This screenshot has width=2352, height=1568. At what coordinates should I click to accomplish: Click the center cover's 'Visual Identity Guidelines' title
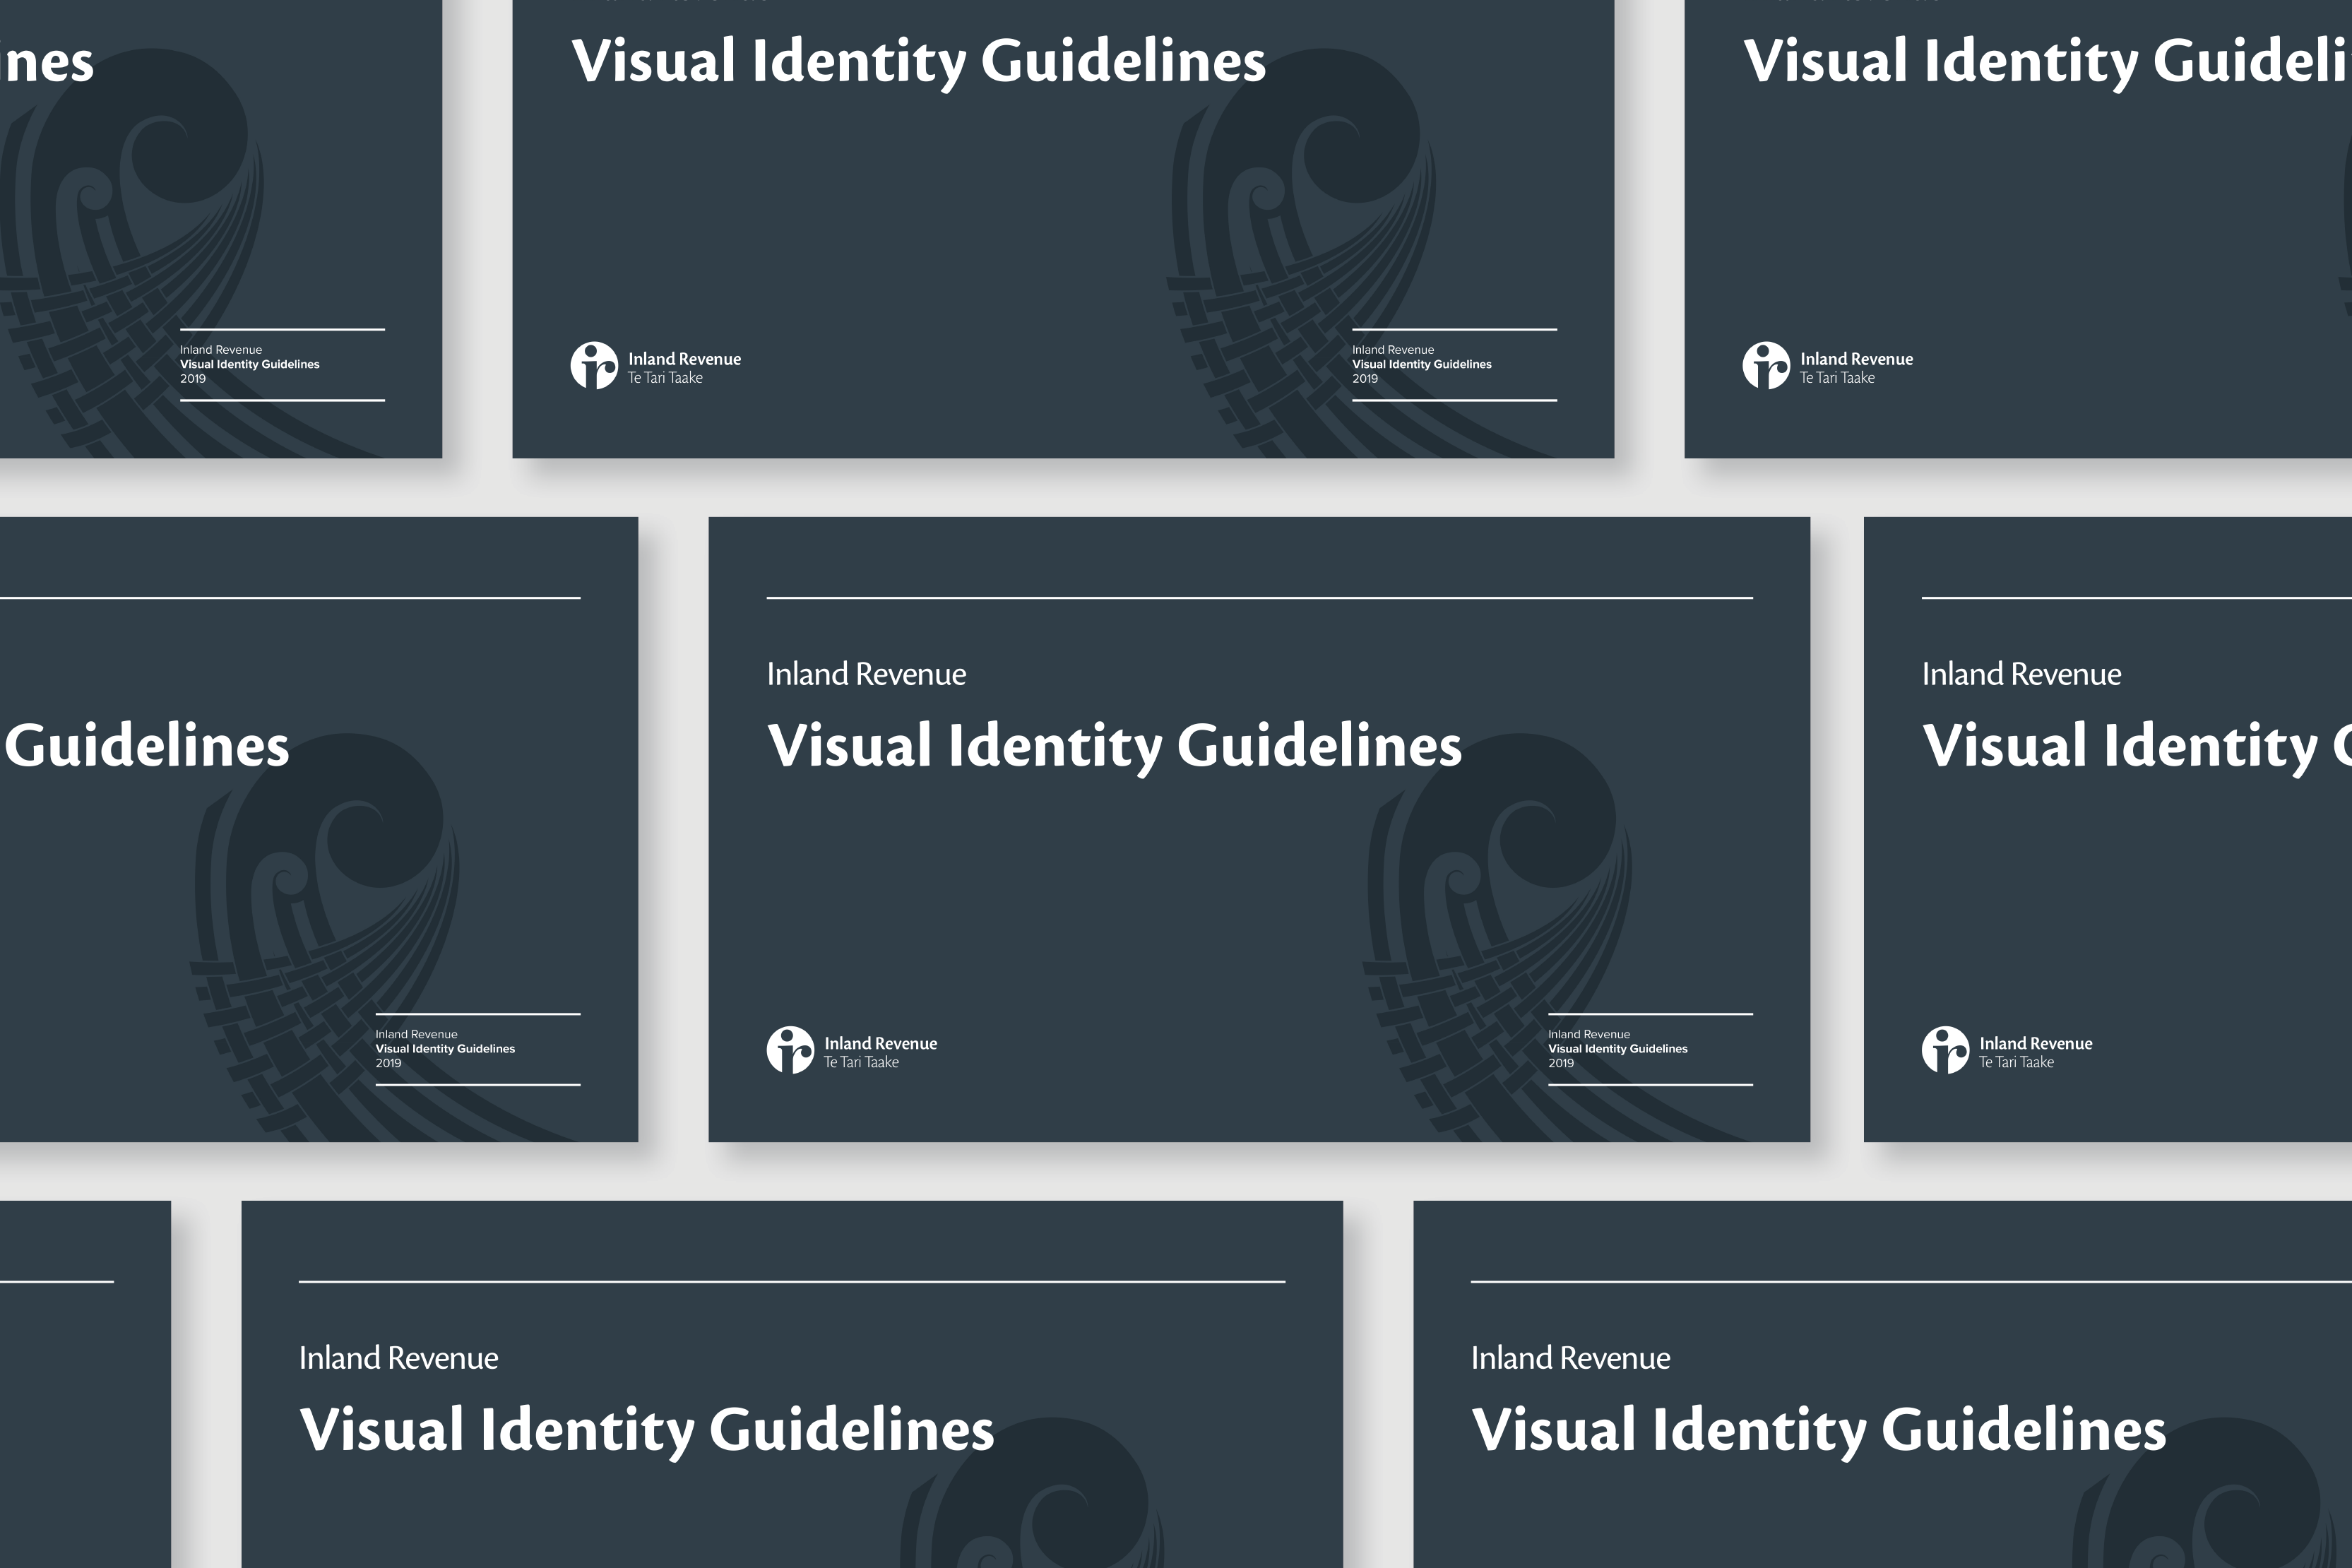pos(1114,746)
